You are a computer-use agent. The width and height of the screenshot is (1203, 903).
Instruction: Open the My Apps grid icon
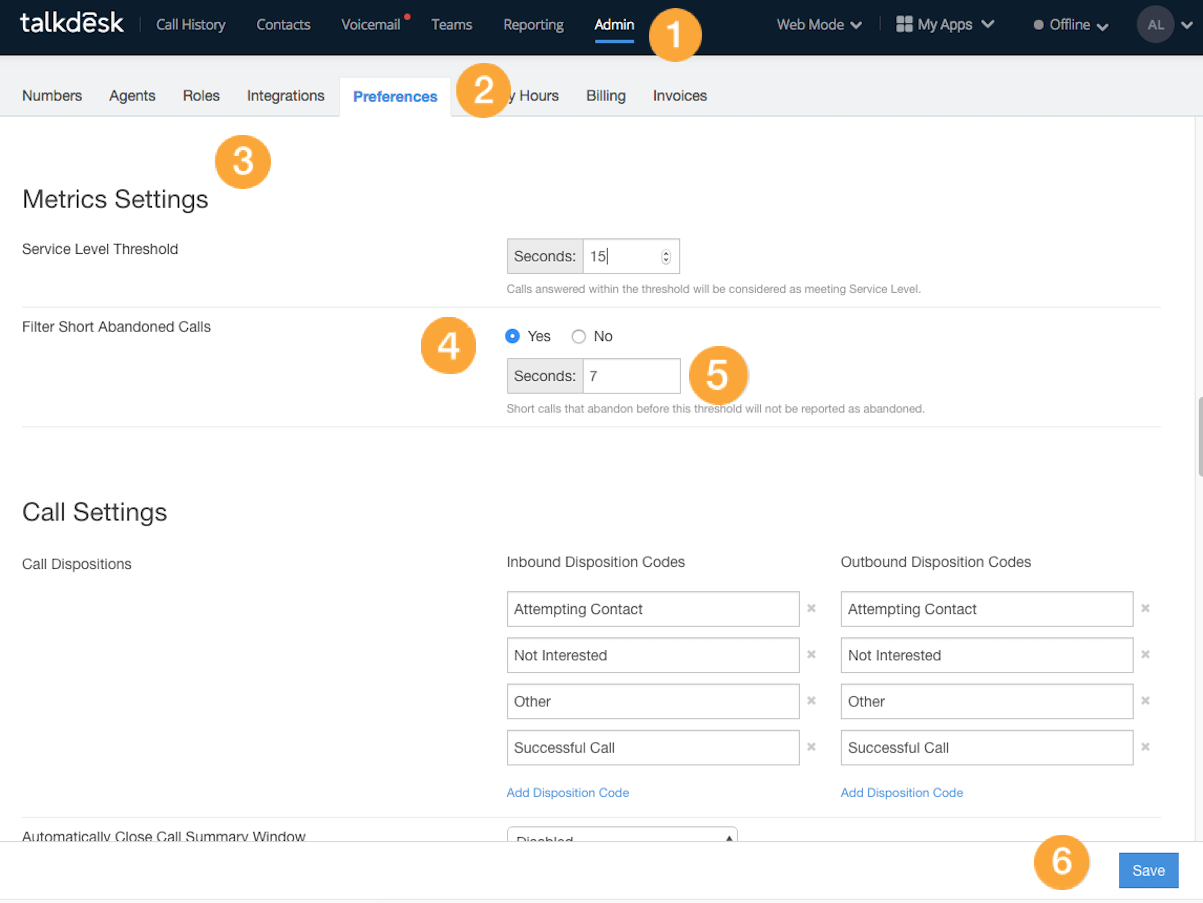coord(904,24)
